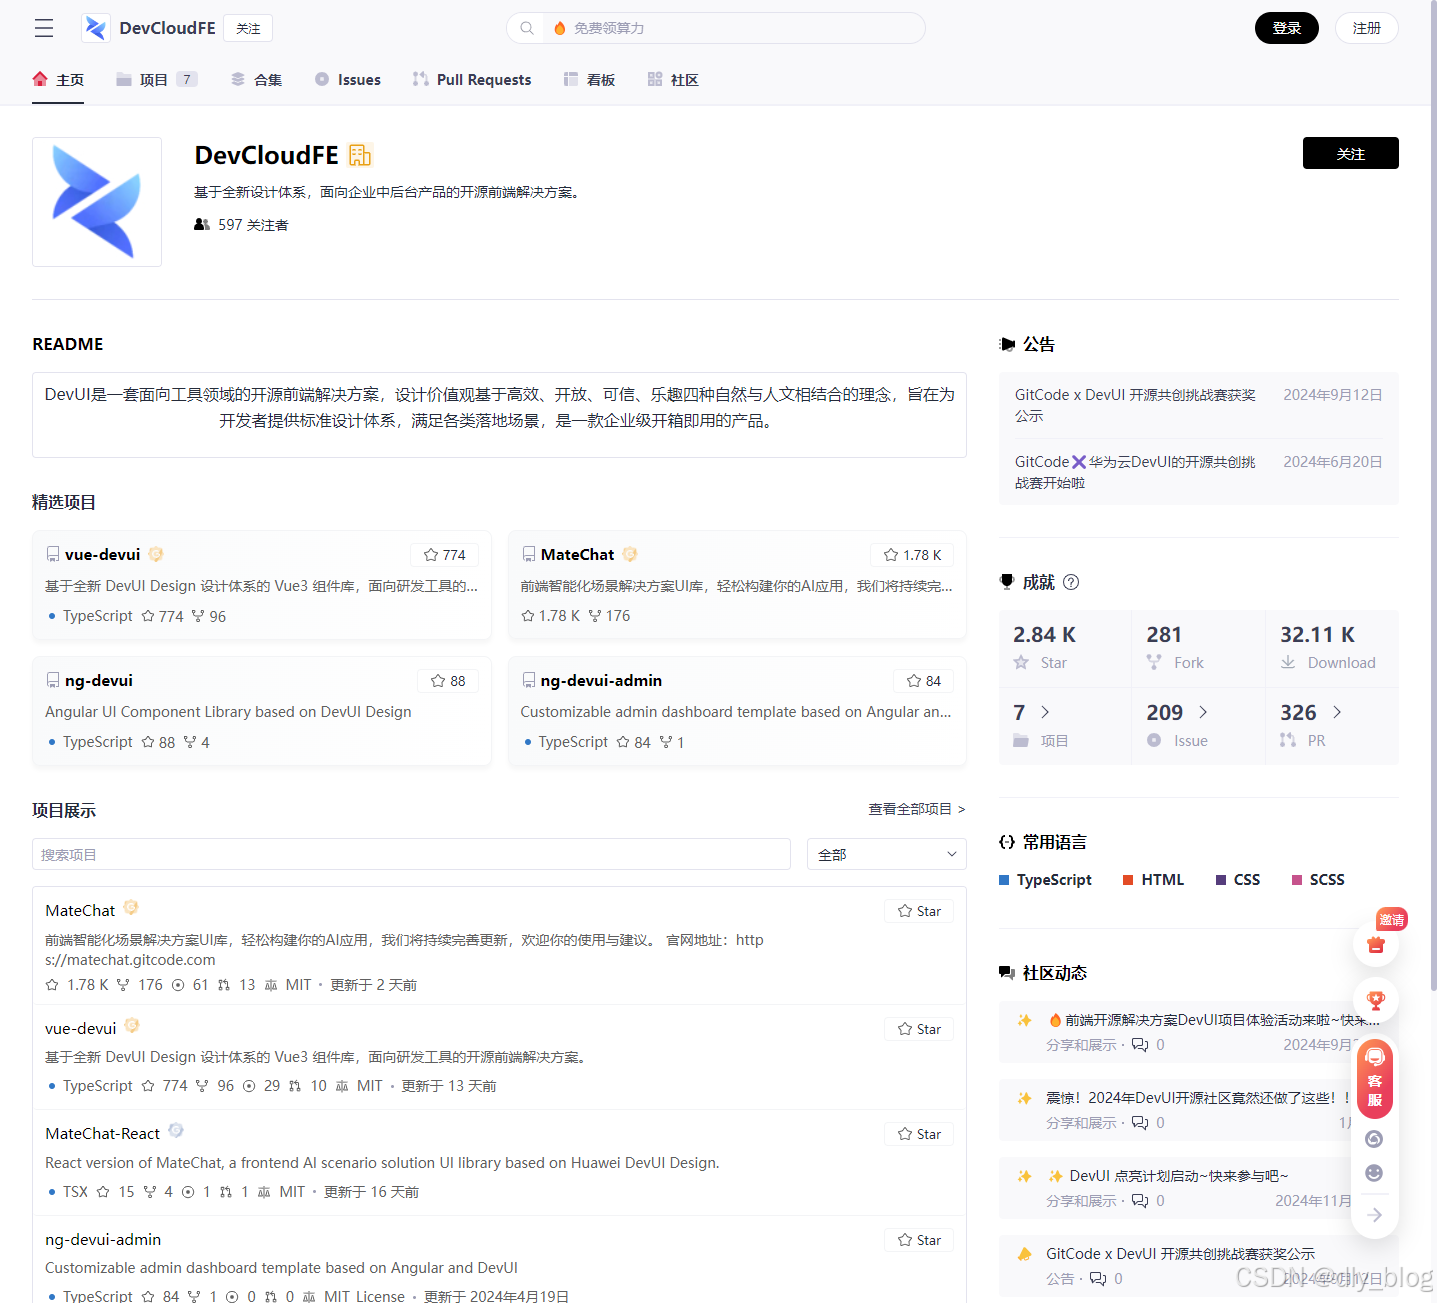The width and height of the screenshot is (1437, 1303).
Task: Click the repo icon beside vue-devui card
Action: (x=53, y=555)
